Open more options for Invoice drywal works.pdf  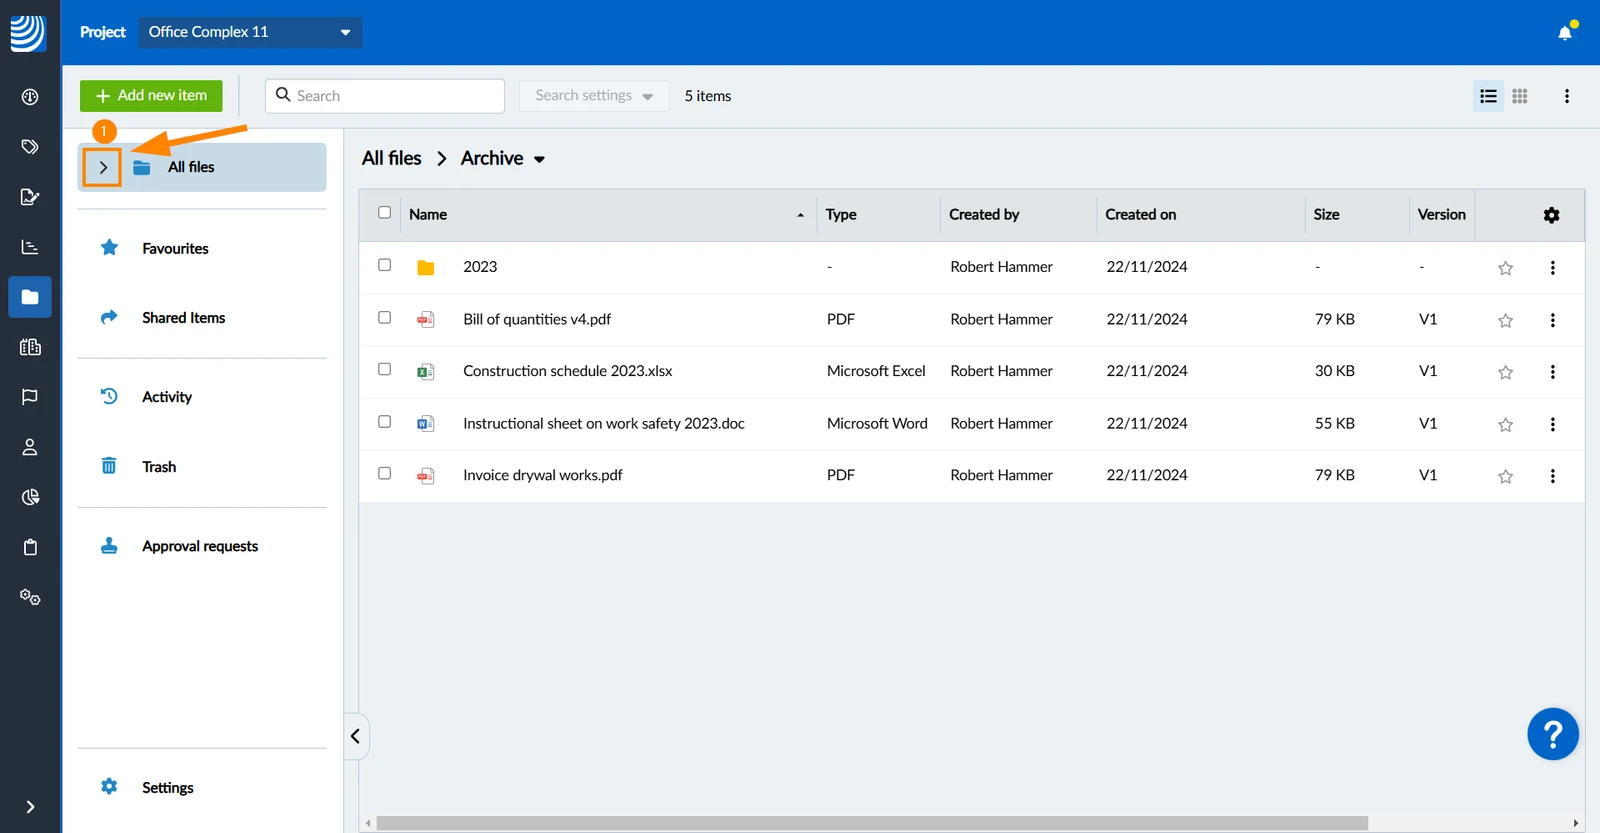pos(1552,476)
